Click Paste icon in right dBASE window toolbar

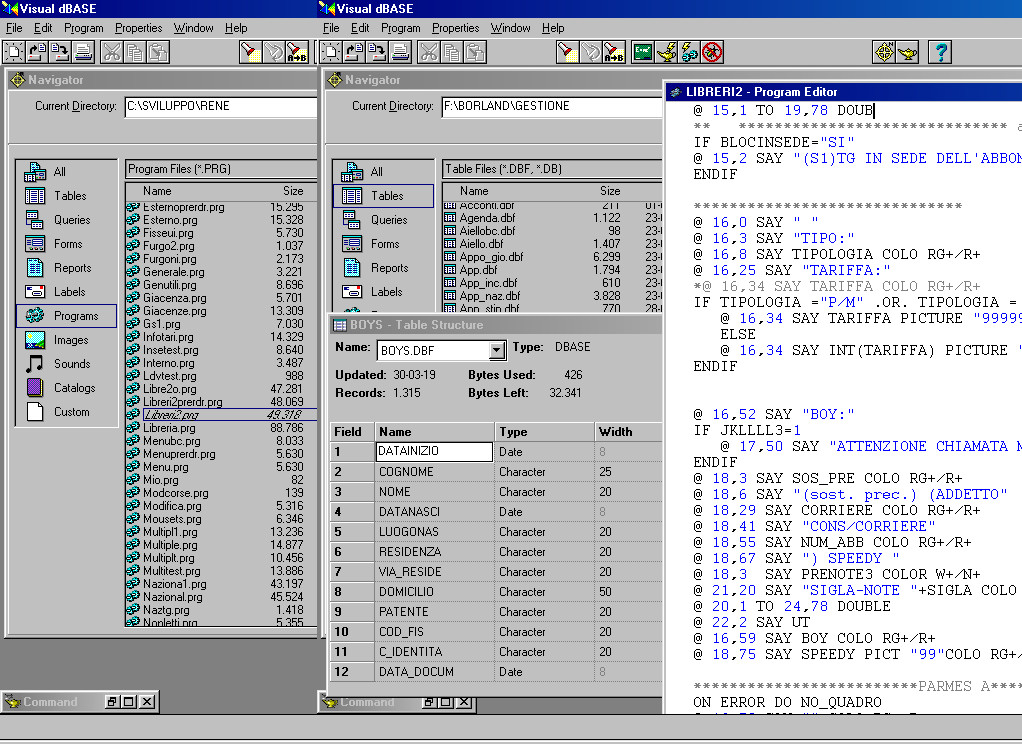tap(475, 52)
